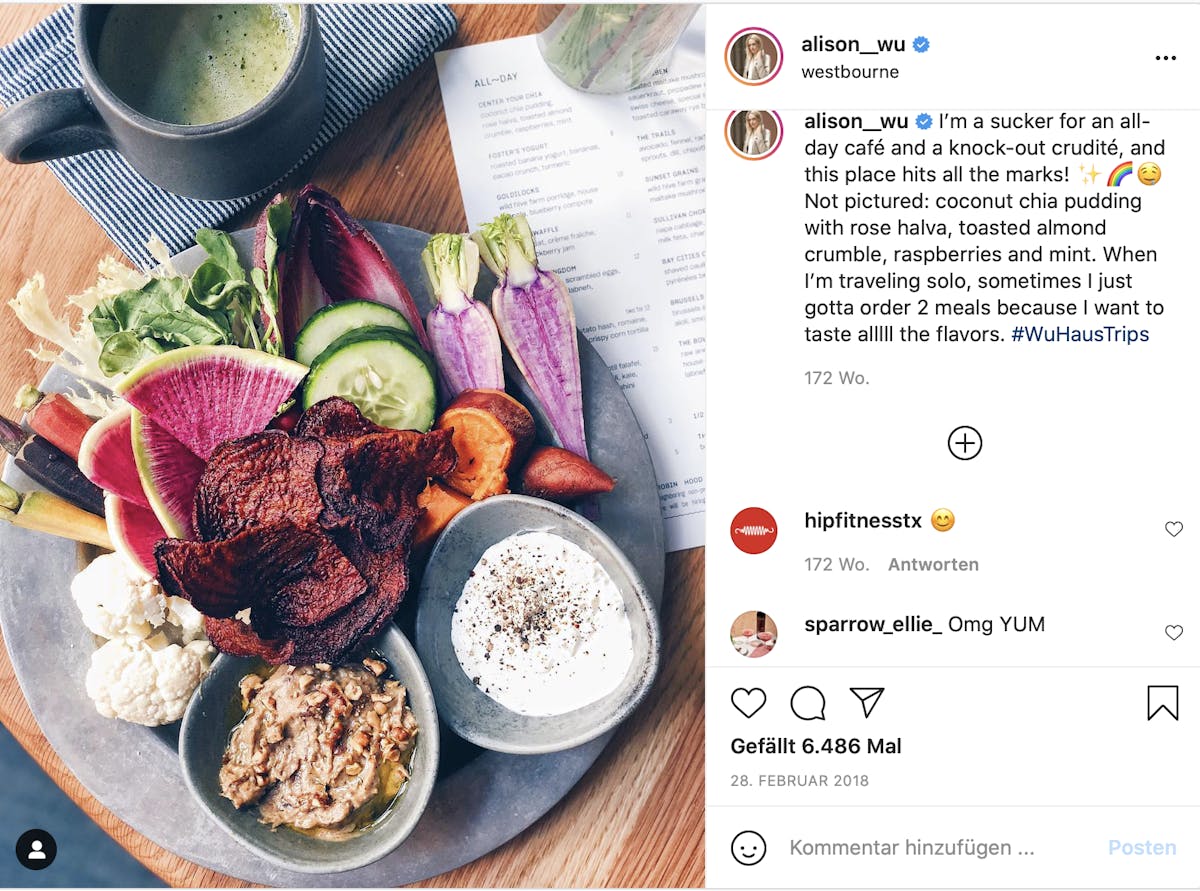Screen dimensions: 1200x891
Task: Open the westbourne location link
Action: click(x=850, y=72)
